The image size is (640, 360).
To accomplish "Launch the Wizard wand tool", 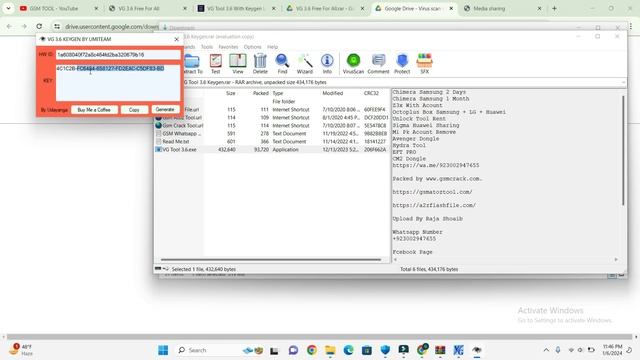I will (x=304, y=64).
